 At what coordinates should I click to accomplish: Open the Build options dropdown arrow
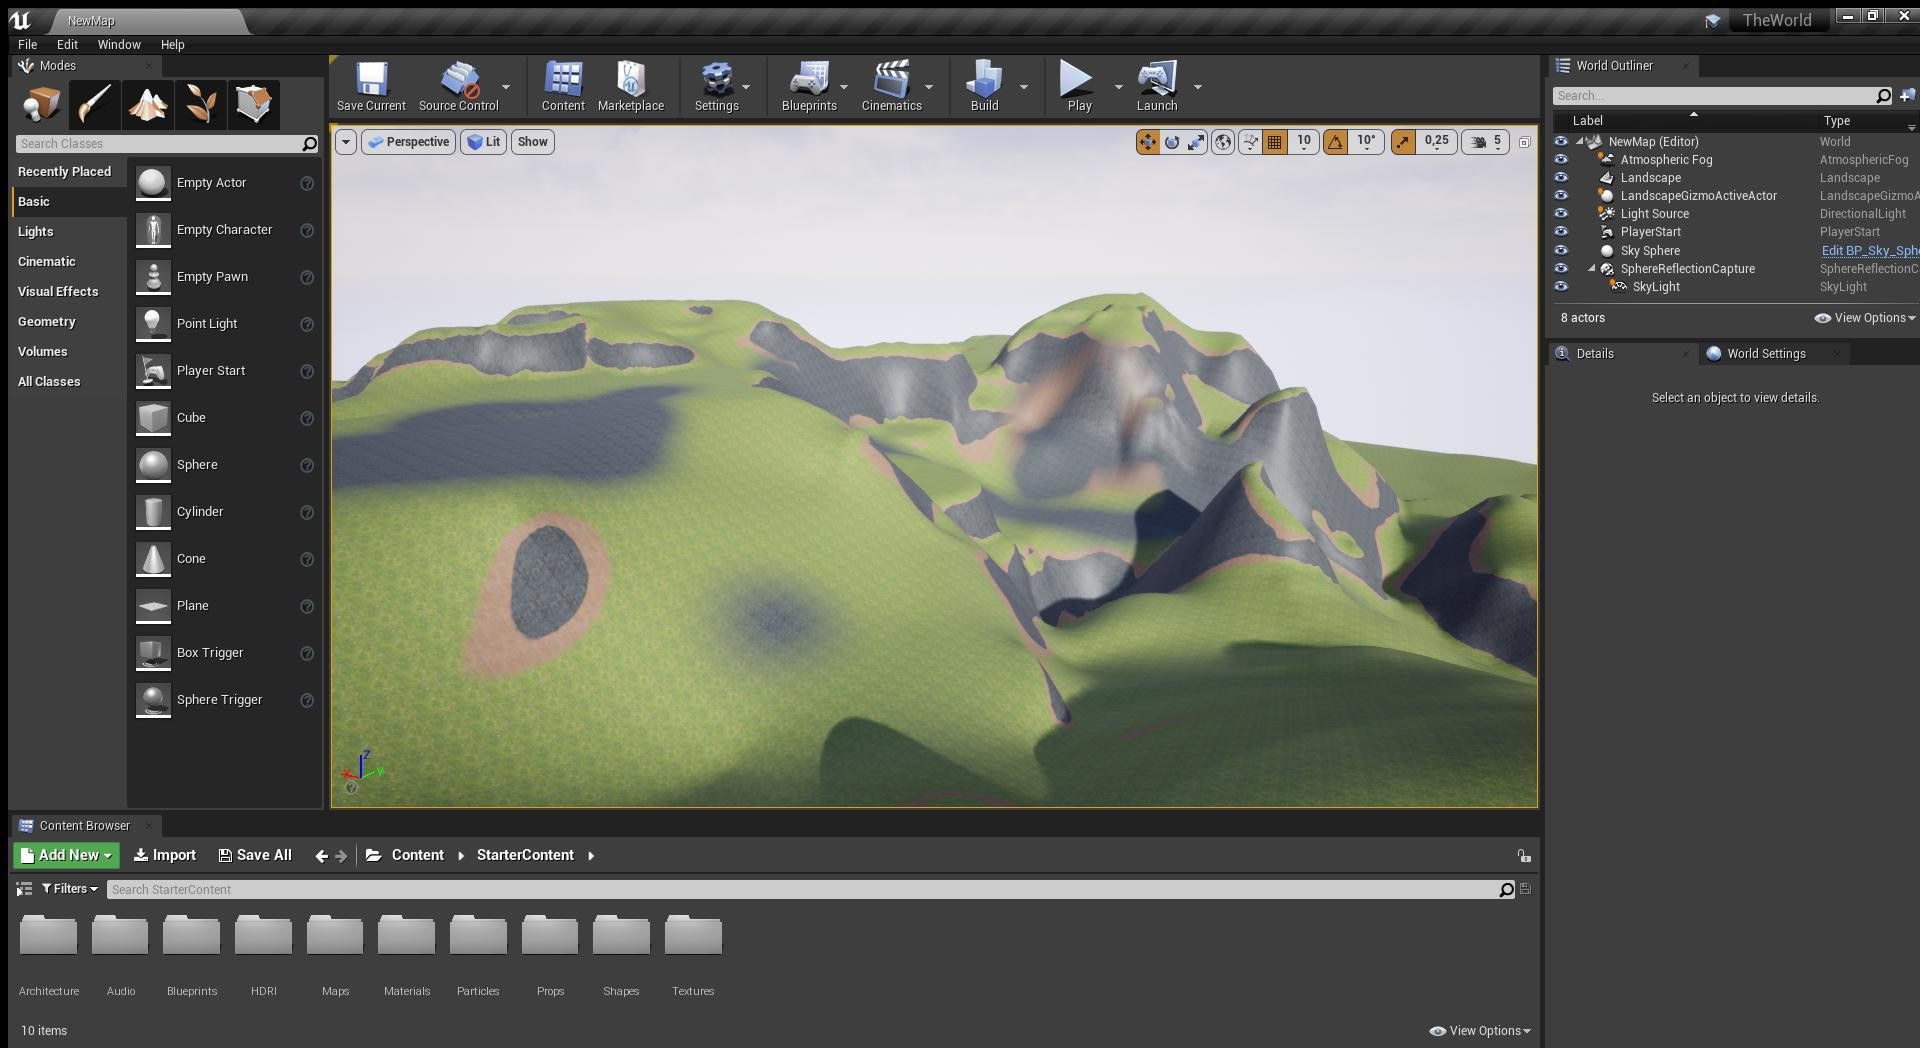[x=1023, y=87]
